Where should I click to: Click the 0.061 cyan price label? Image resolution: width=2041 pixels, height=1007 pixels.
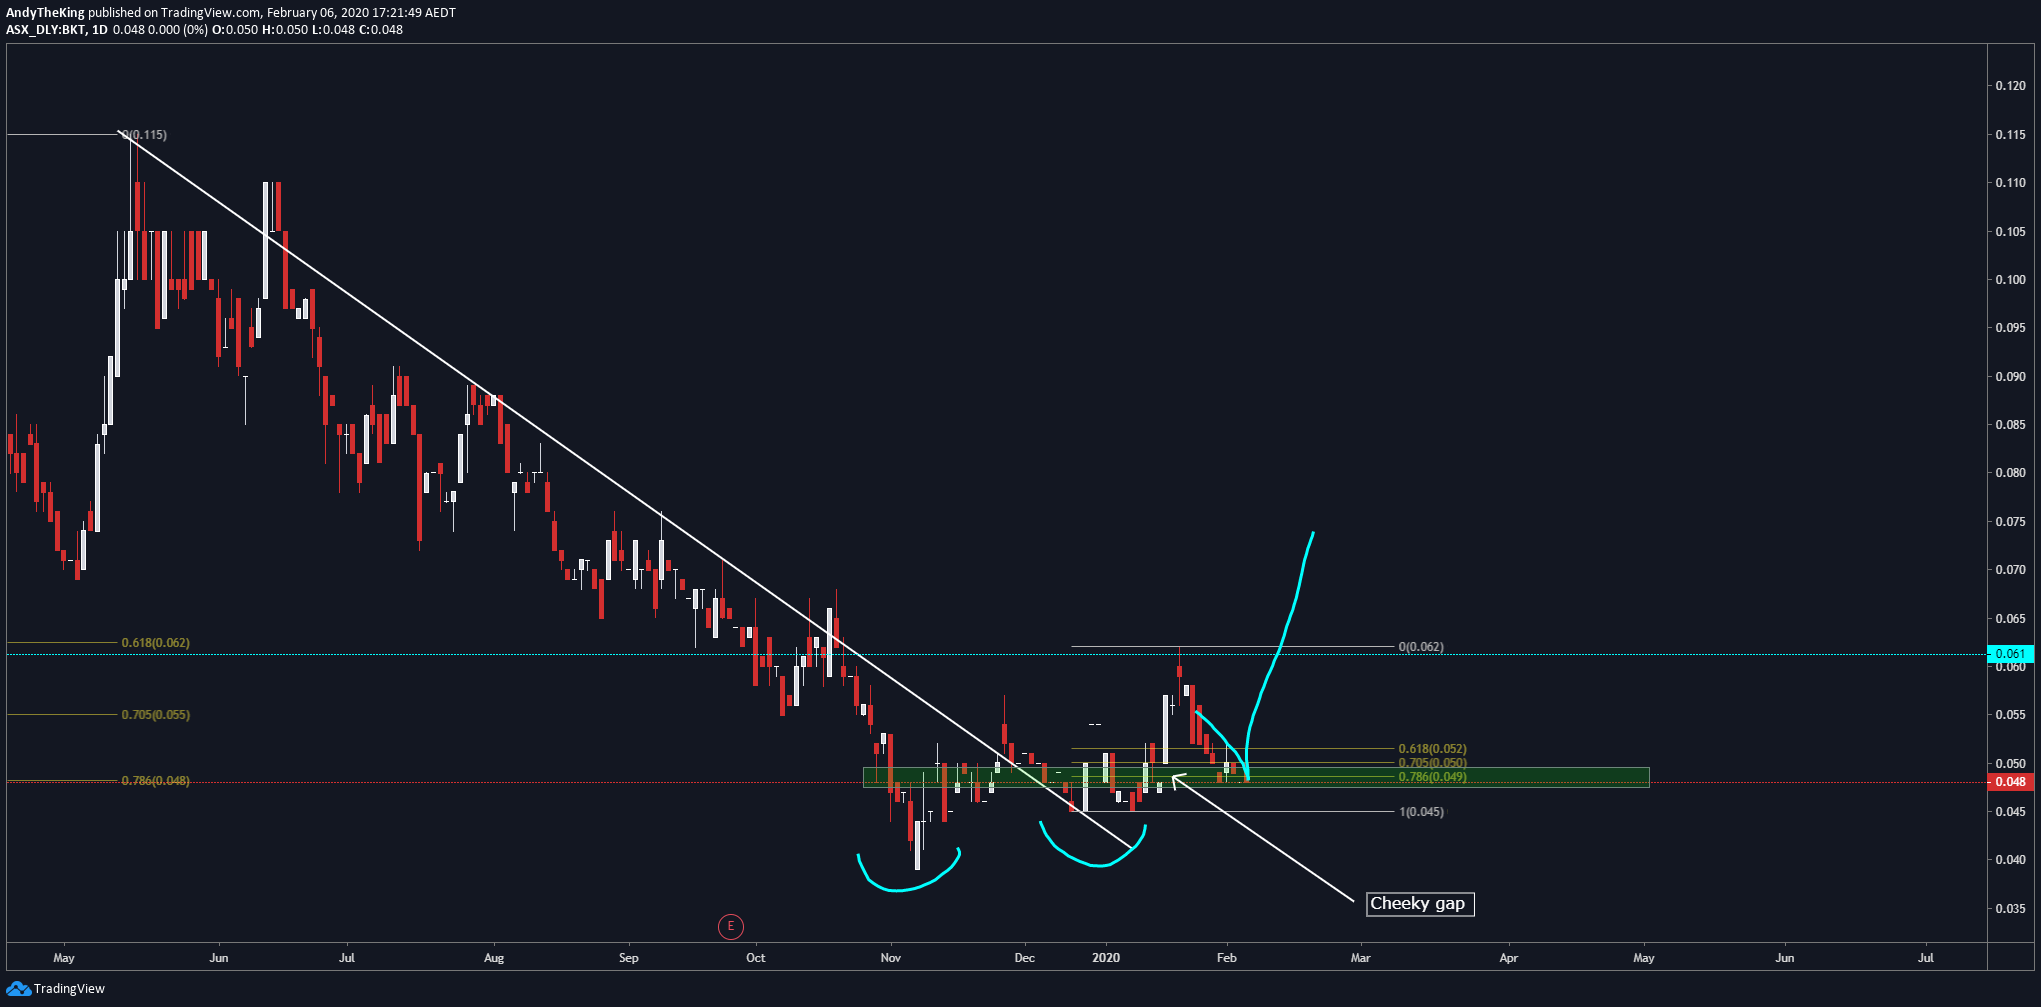2010,654
